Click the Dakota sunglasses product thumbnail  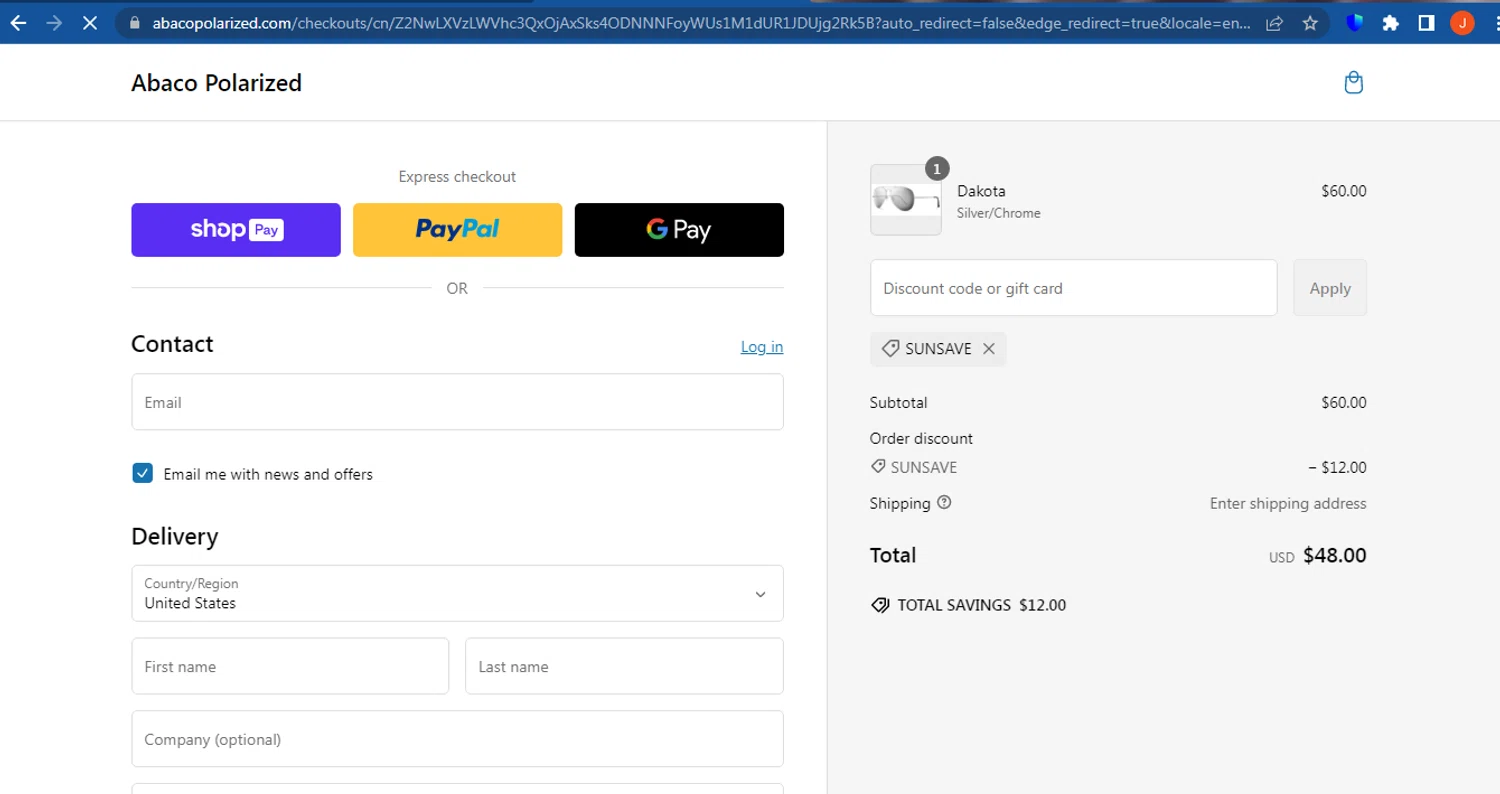pos(906,200)
